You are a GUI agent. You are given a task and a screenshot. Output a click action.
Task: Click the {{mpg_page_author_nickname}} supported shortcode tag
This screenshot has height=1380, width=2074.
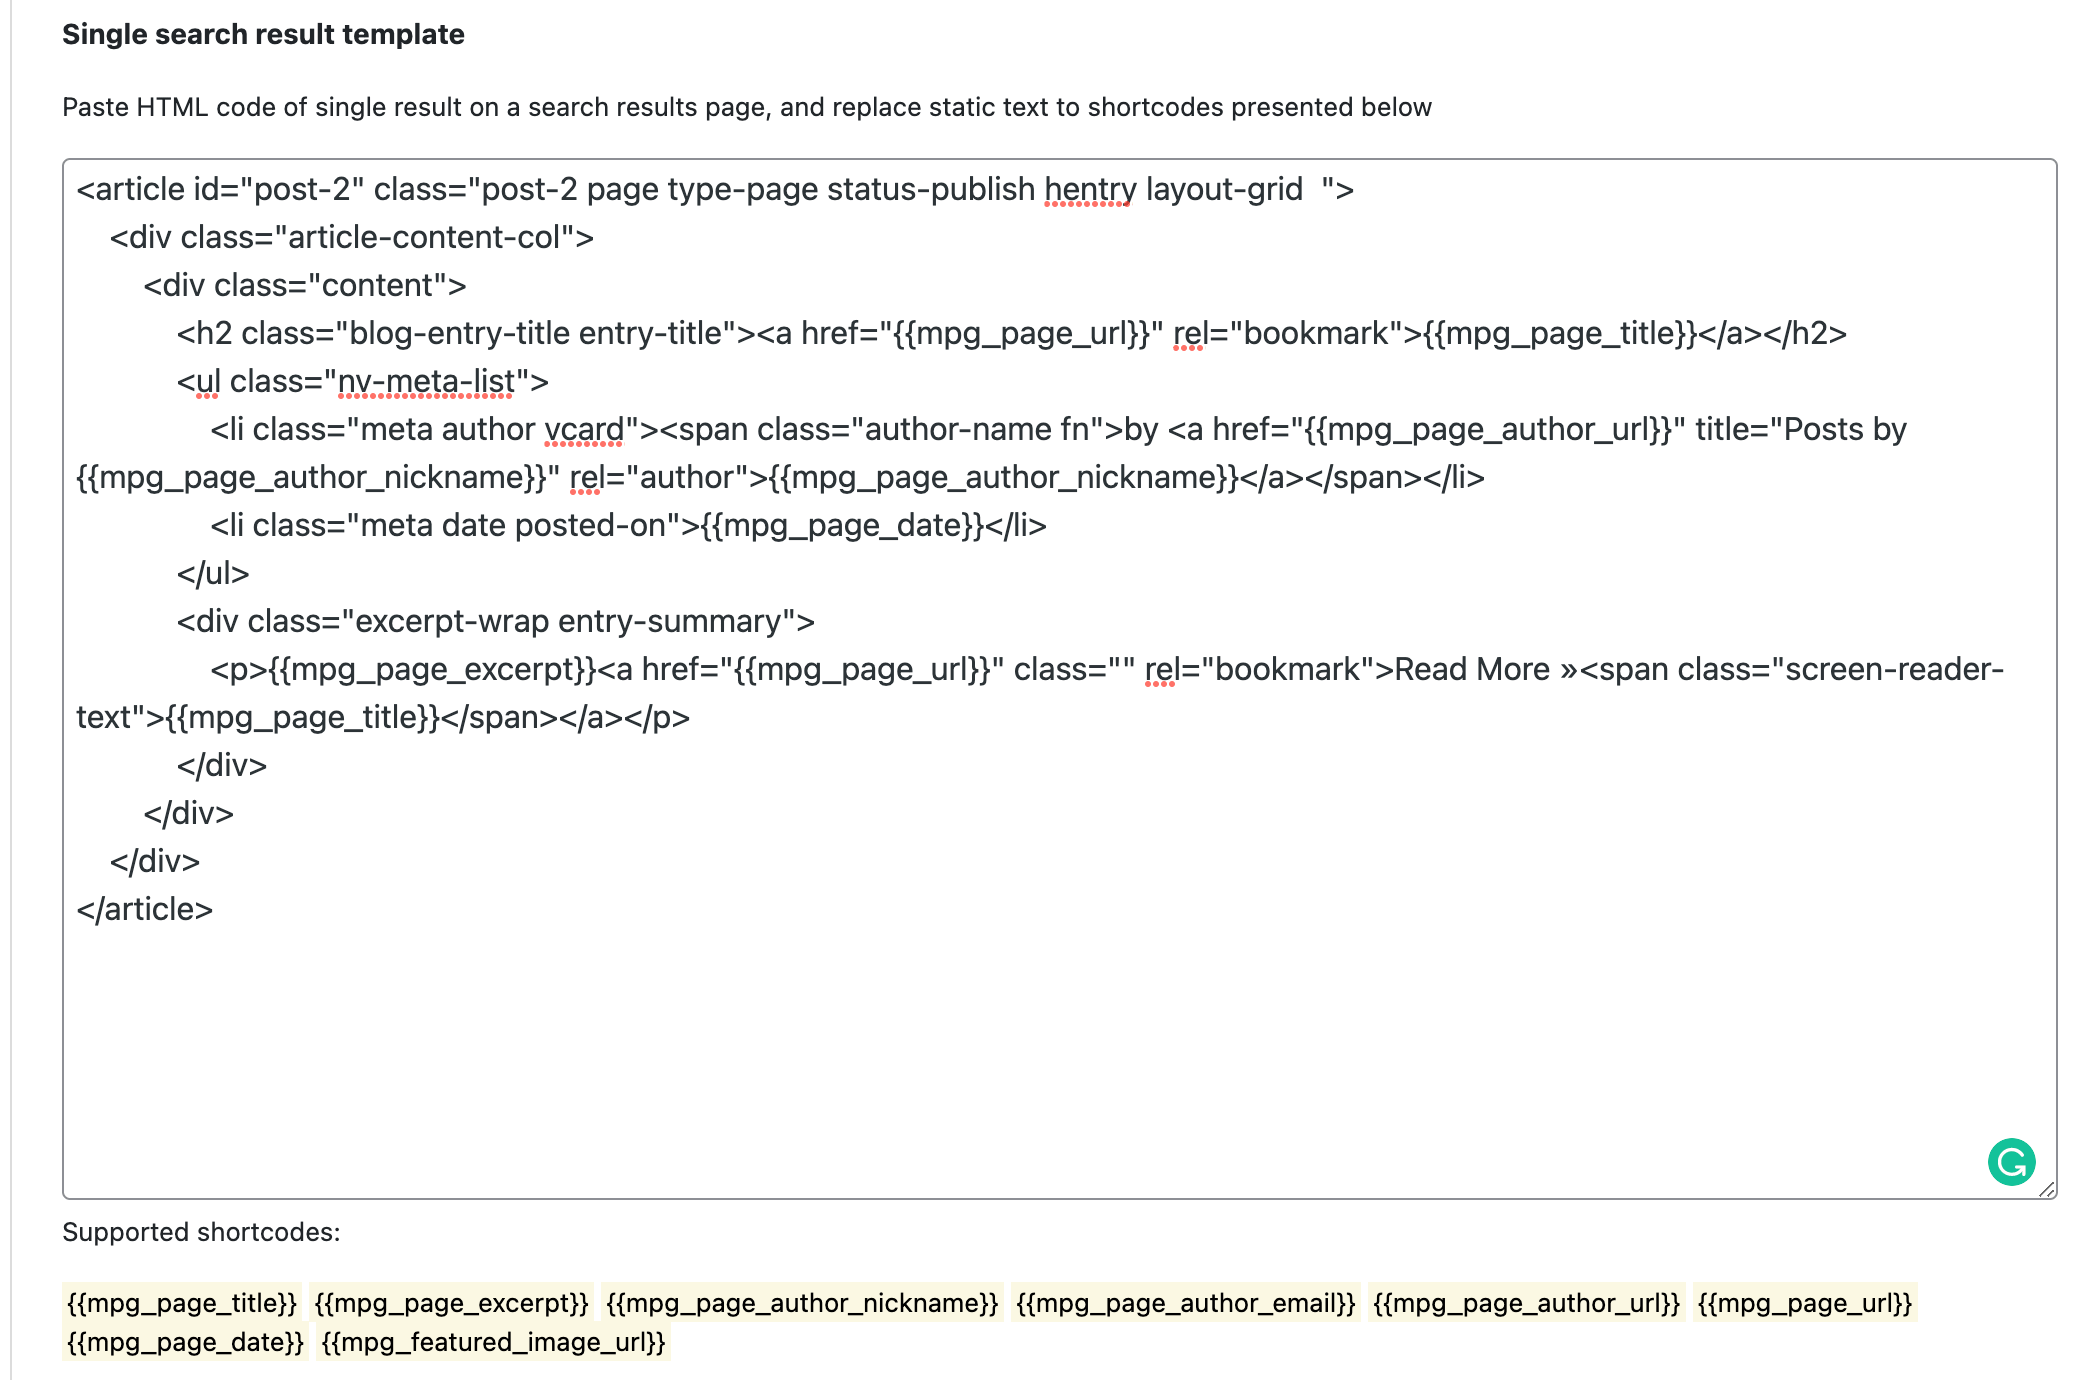pos(802,1303)
